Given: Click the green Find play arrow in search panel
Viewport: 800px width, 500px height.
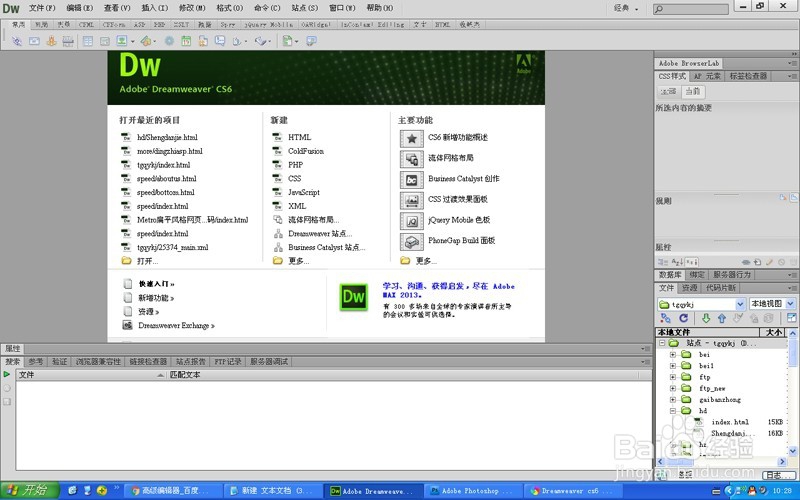Looking at the screenshot, I should (7, 374).
